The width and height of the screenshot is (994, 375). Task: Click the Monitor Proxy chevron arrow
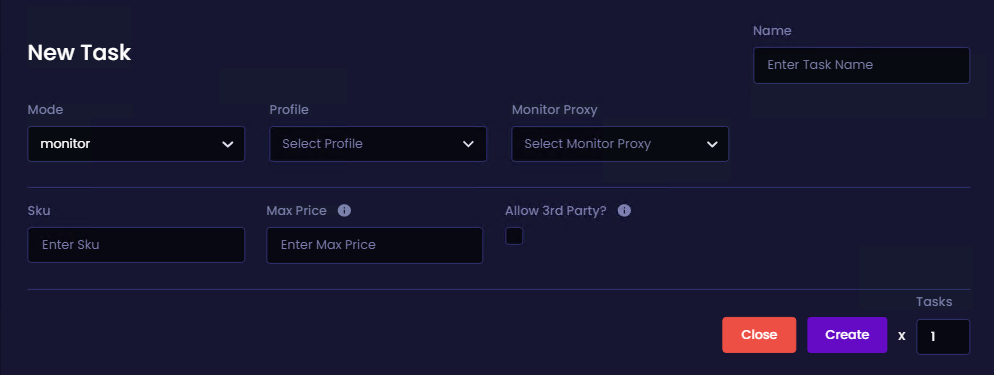pyautogui.click(x=711, y=144)
